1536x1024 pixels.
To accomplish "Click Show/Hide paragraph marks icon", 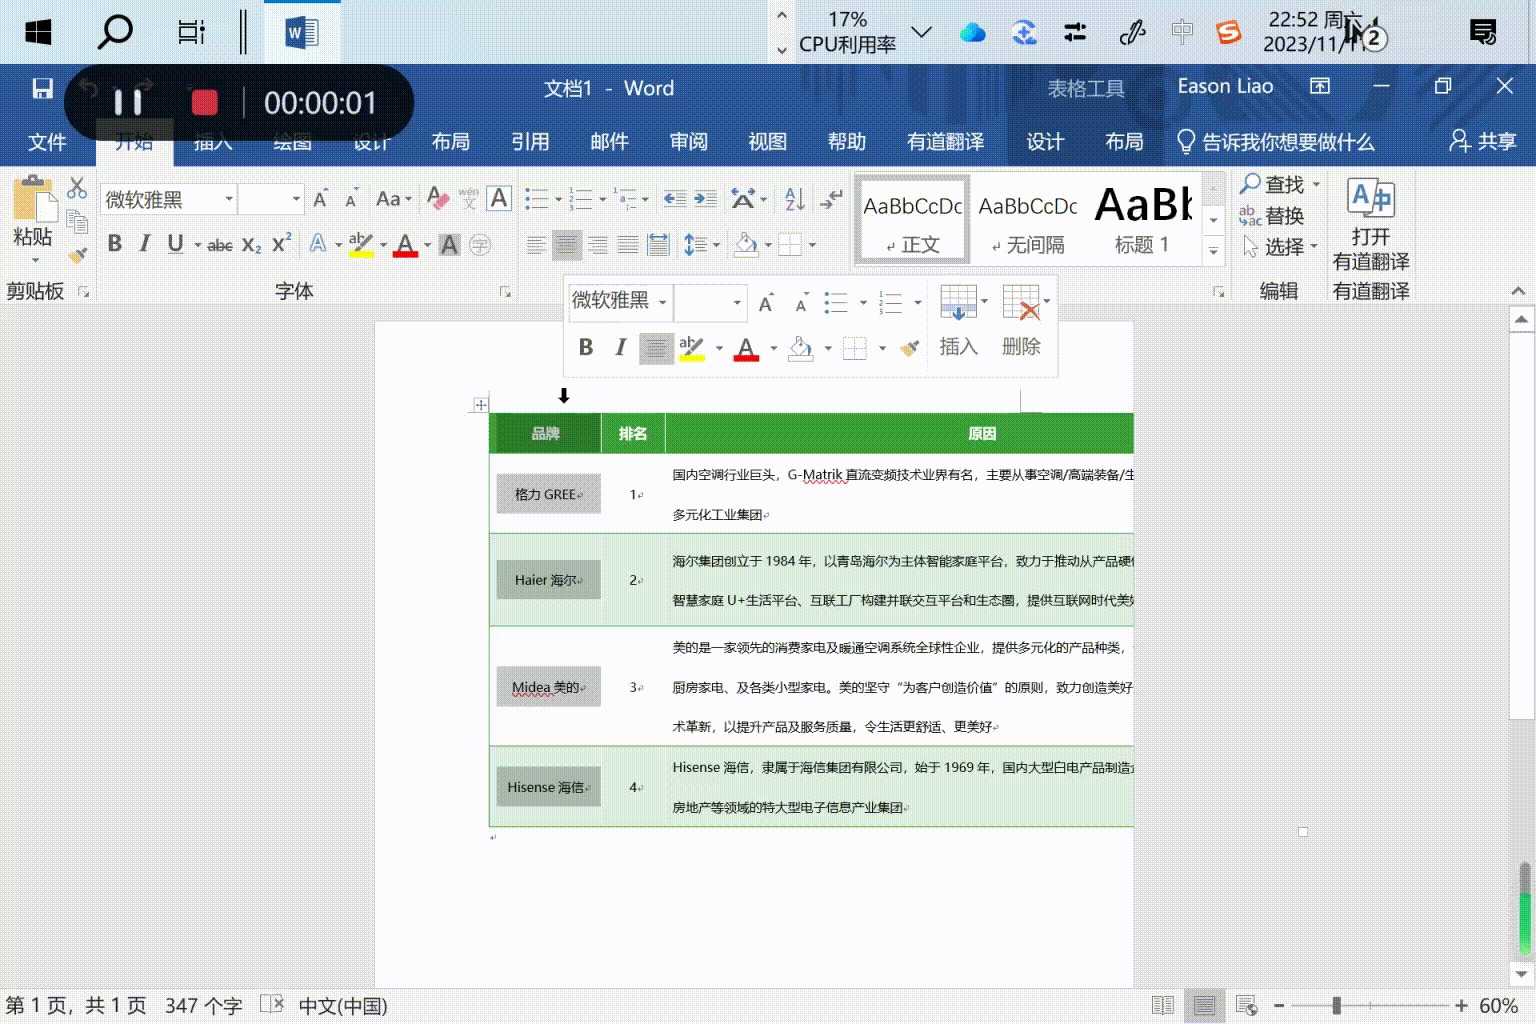I will pos(831,198).
